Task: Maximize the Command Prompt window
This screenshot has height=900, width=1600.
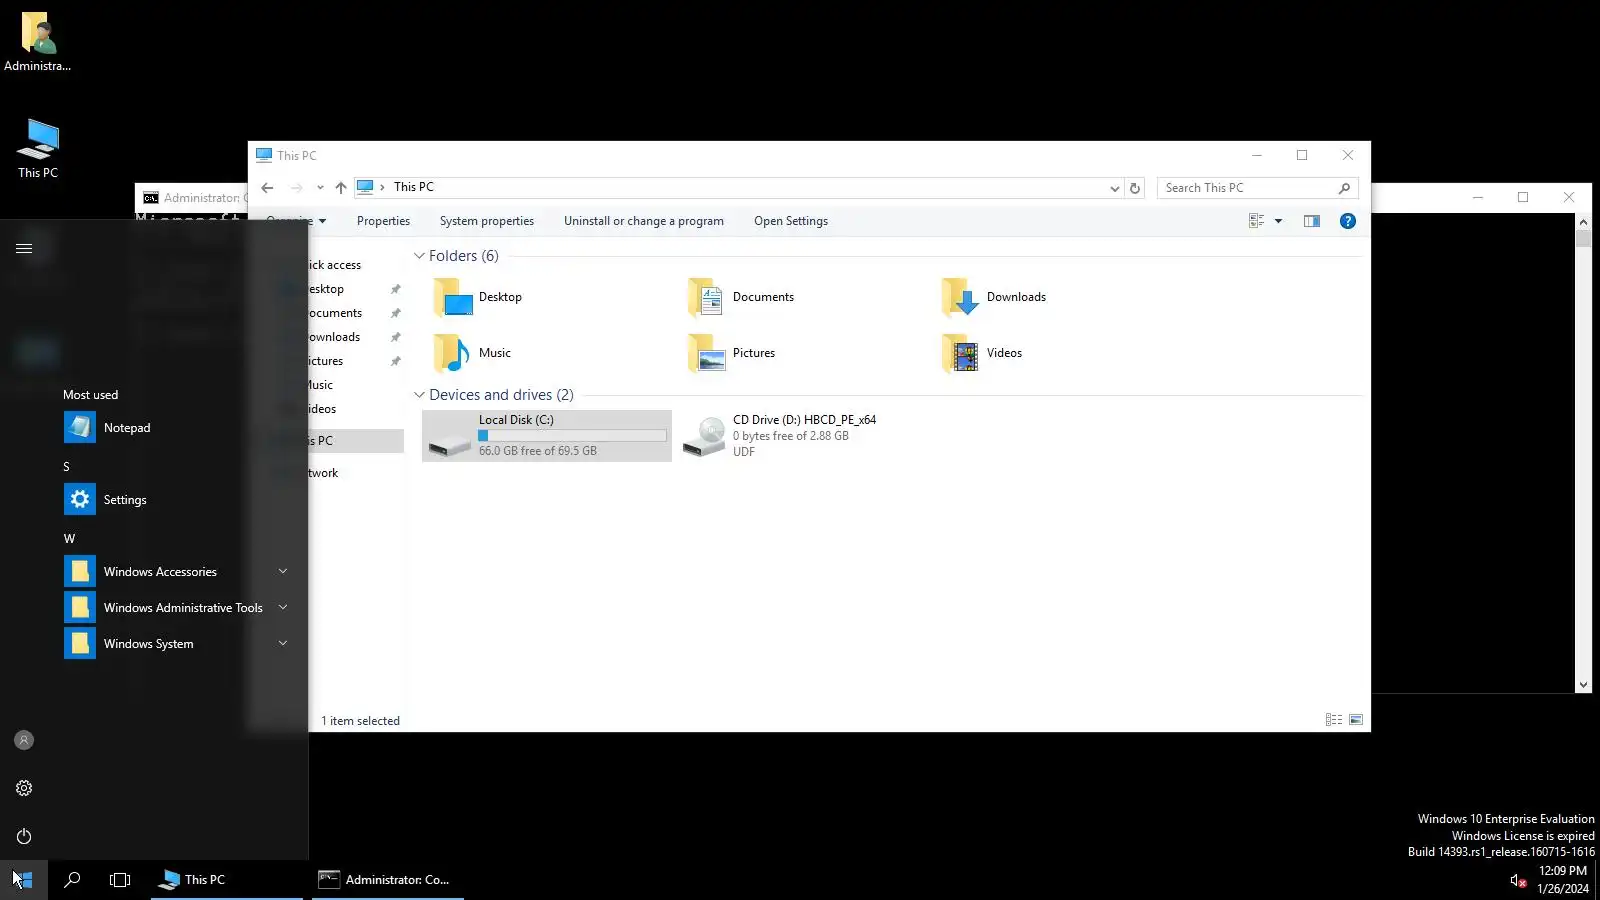Action: [1523, 197]
